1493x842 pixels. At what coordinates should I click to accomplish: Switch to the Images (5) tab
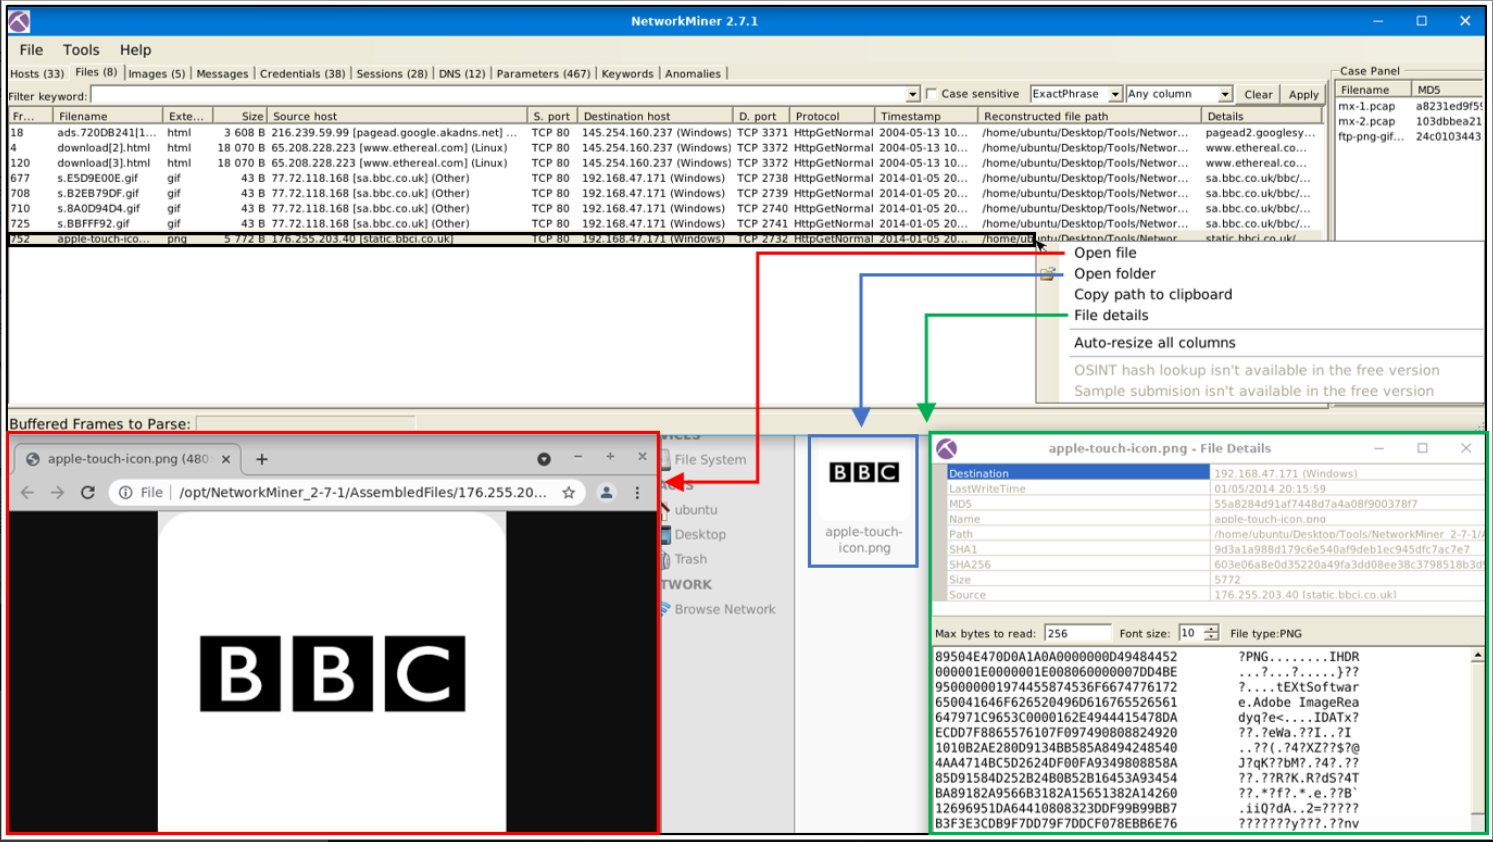click(156, 74)
